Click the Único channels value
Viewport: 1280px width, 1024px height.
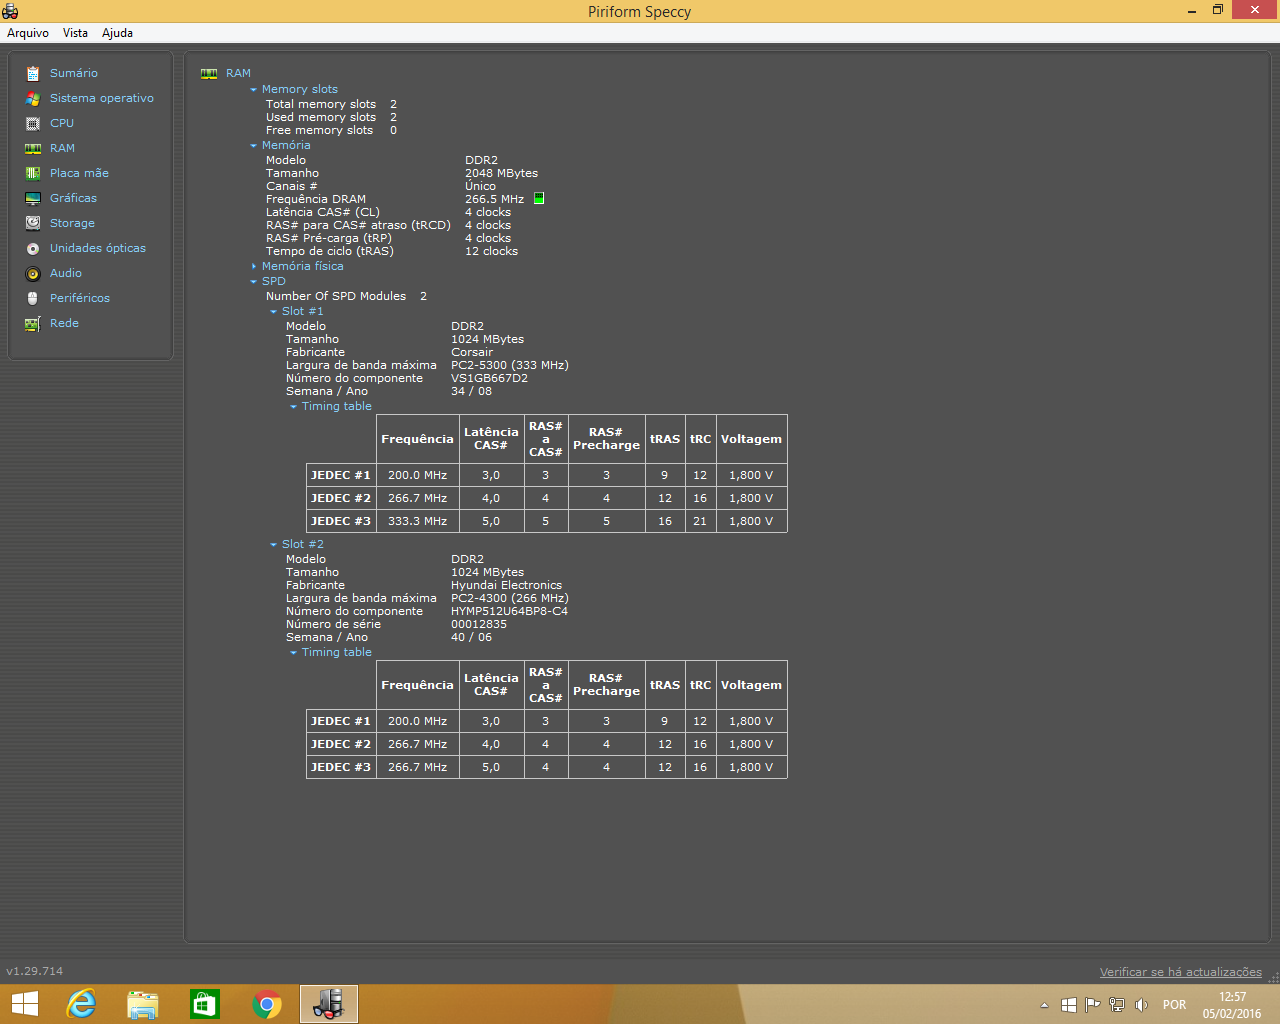[x=480, y=186]
